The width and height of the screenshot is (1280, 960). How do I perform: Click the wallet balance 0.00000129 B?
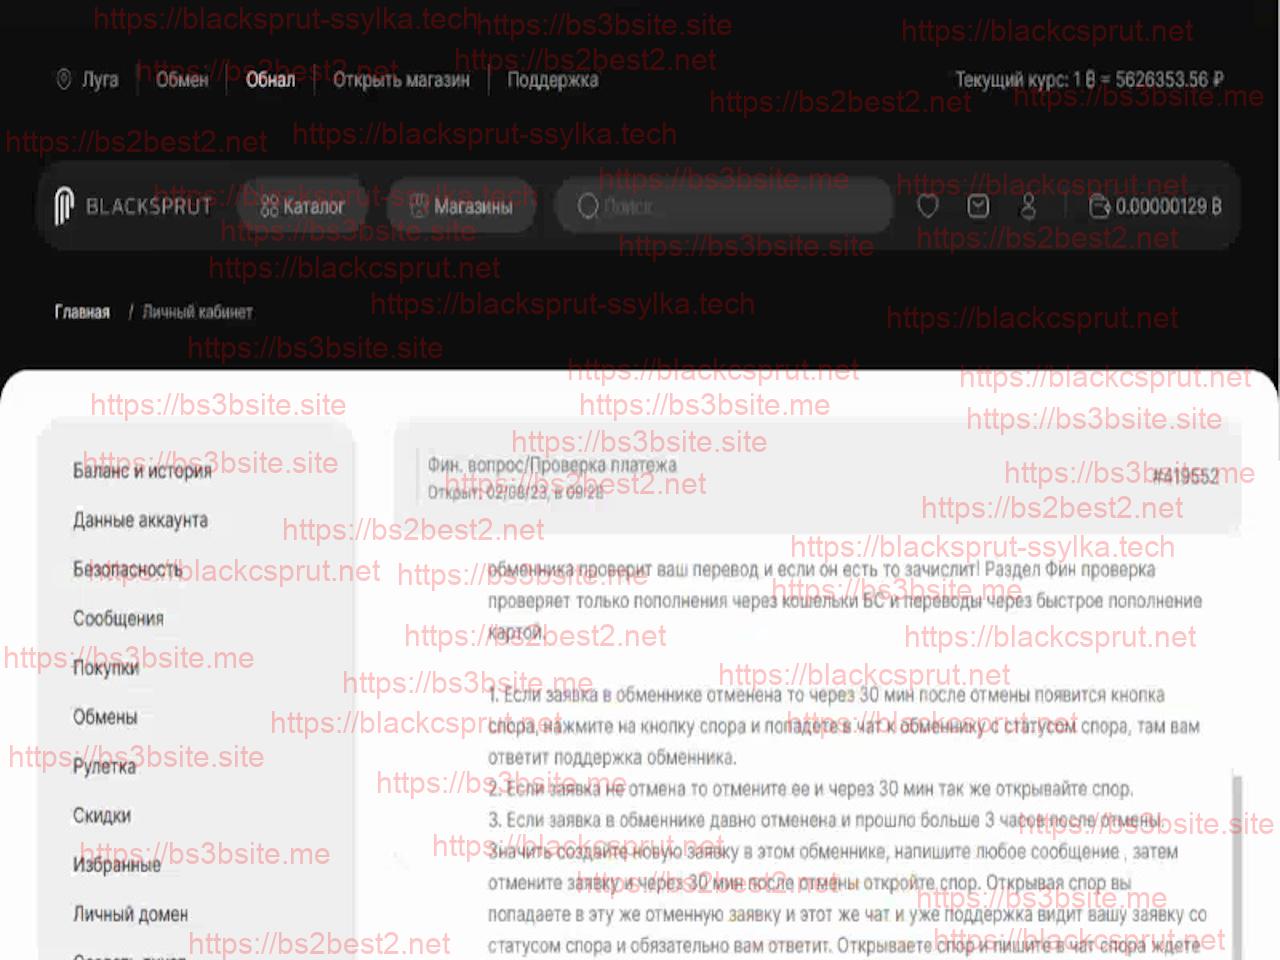point(1156,206)
